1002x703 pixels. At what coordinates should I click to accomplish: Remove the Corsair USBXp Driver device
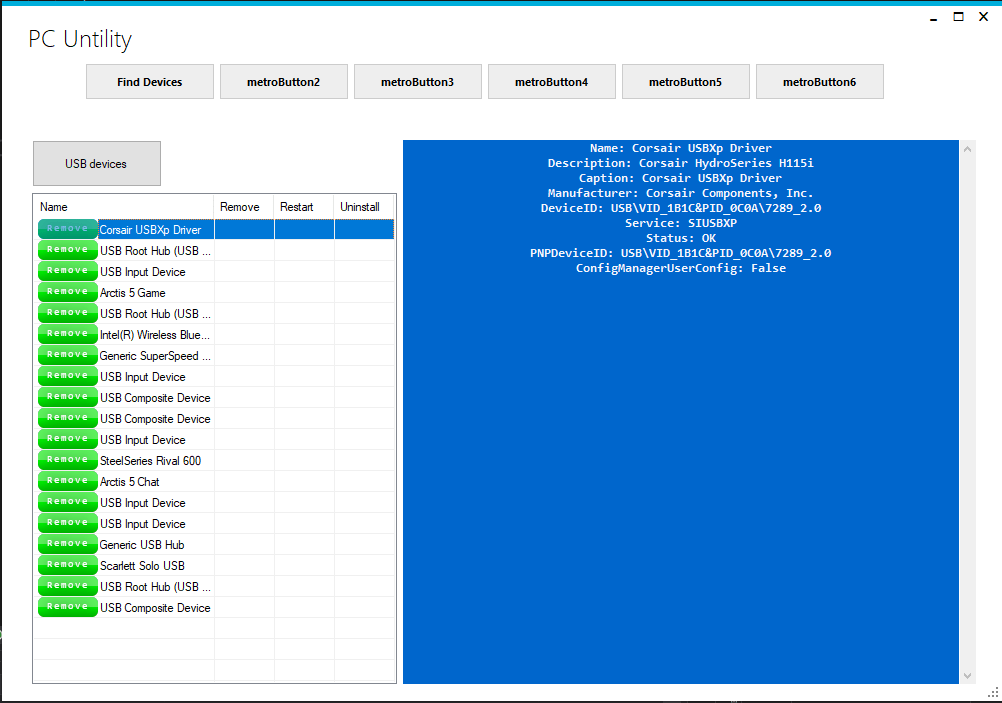pos(67,228)
